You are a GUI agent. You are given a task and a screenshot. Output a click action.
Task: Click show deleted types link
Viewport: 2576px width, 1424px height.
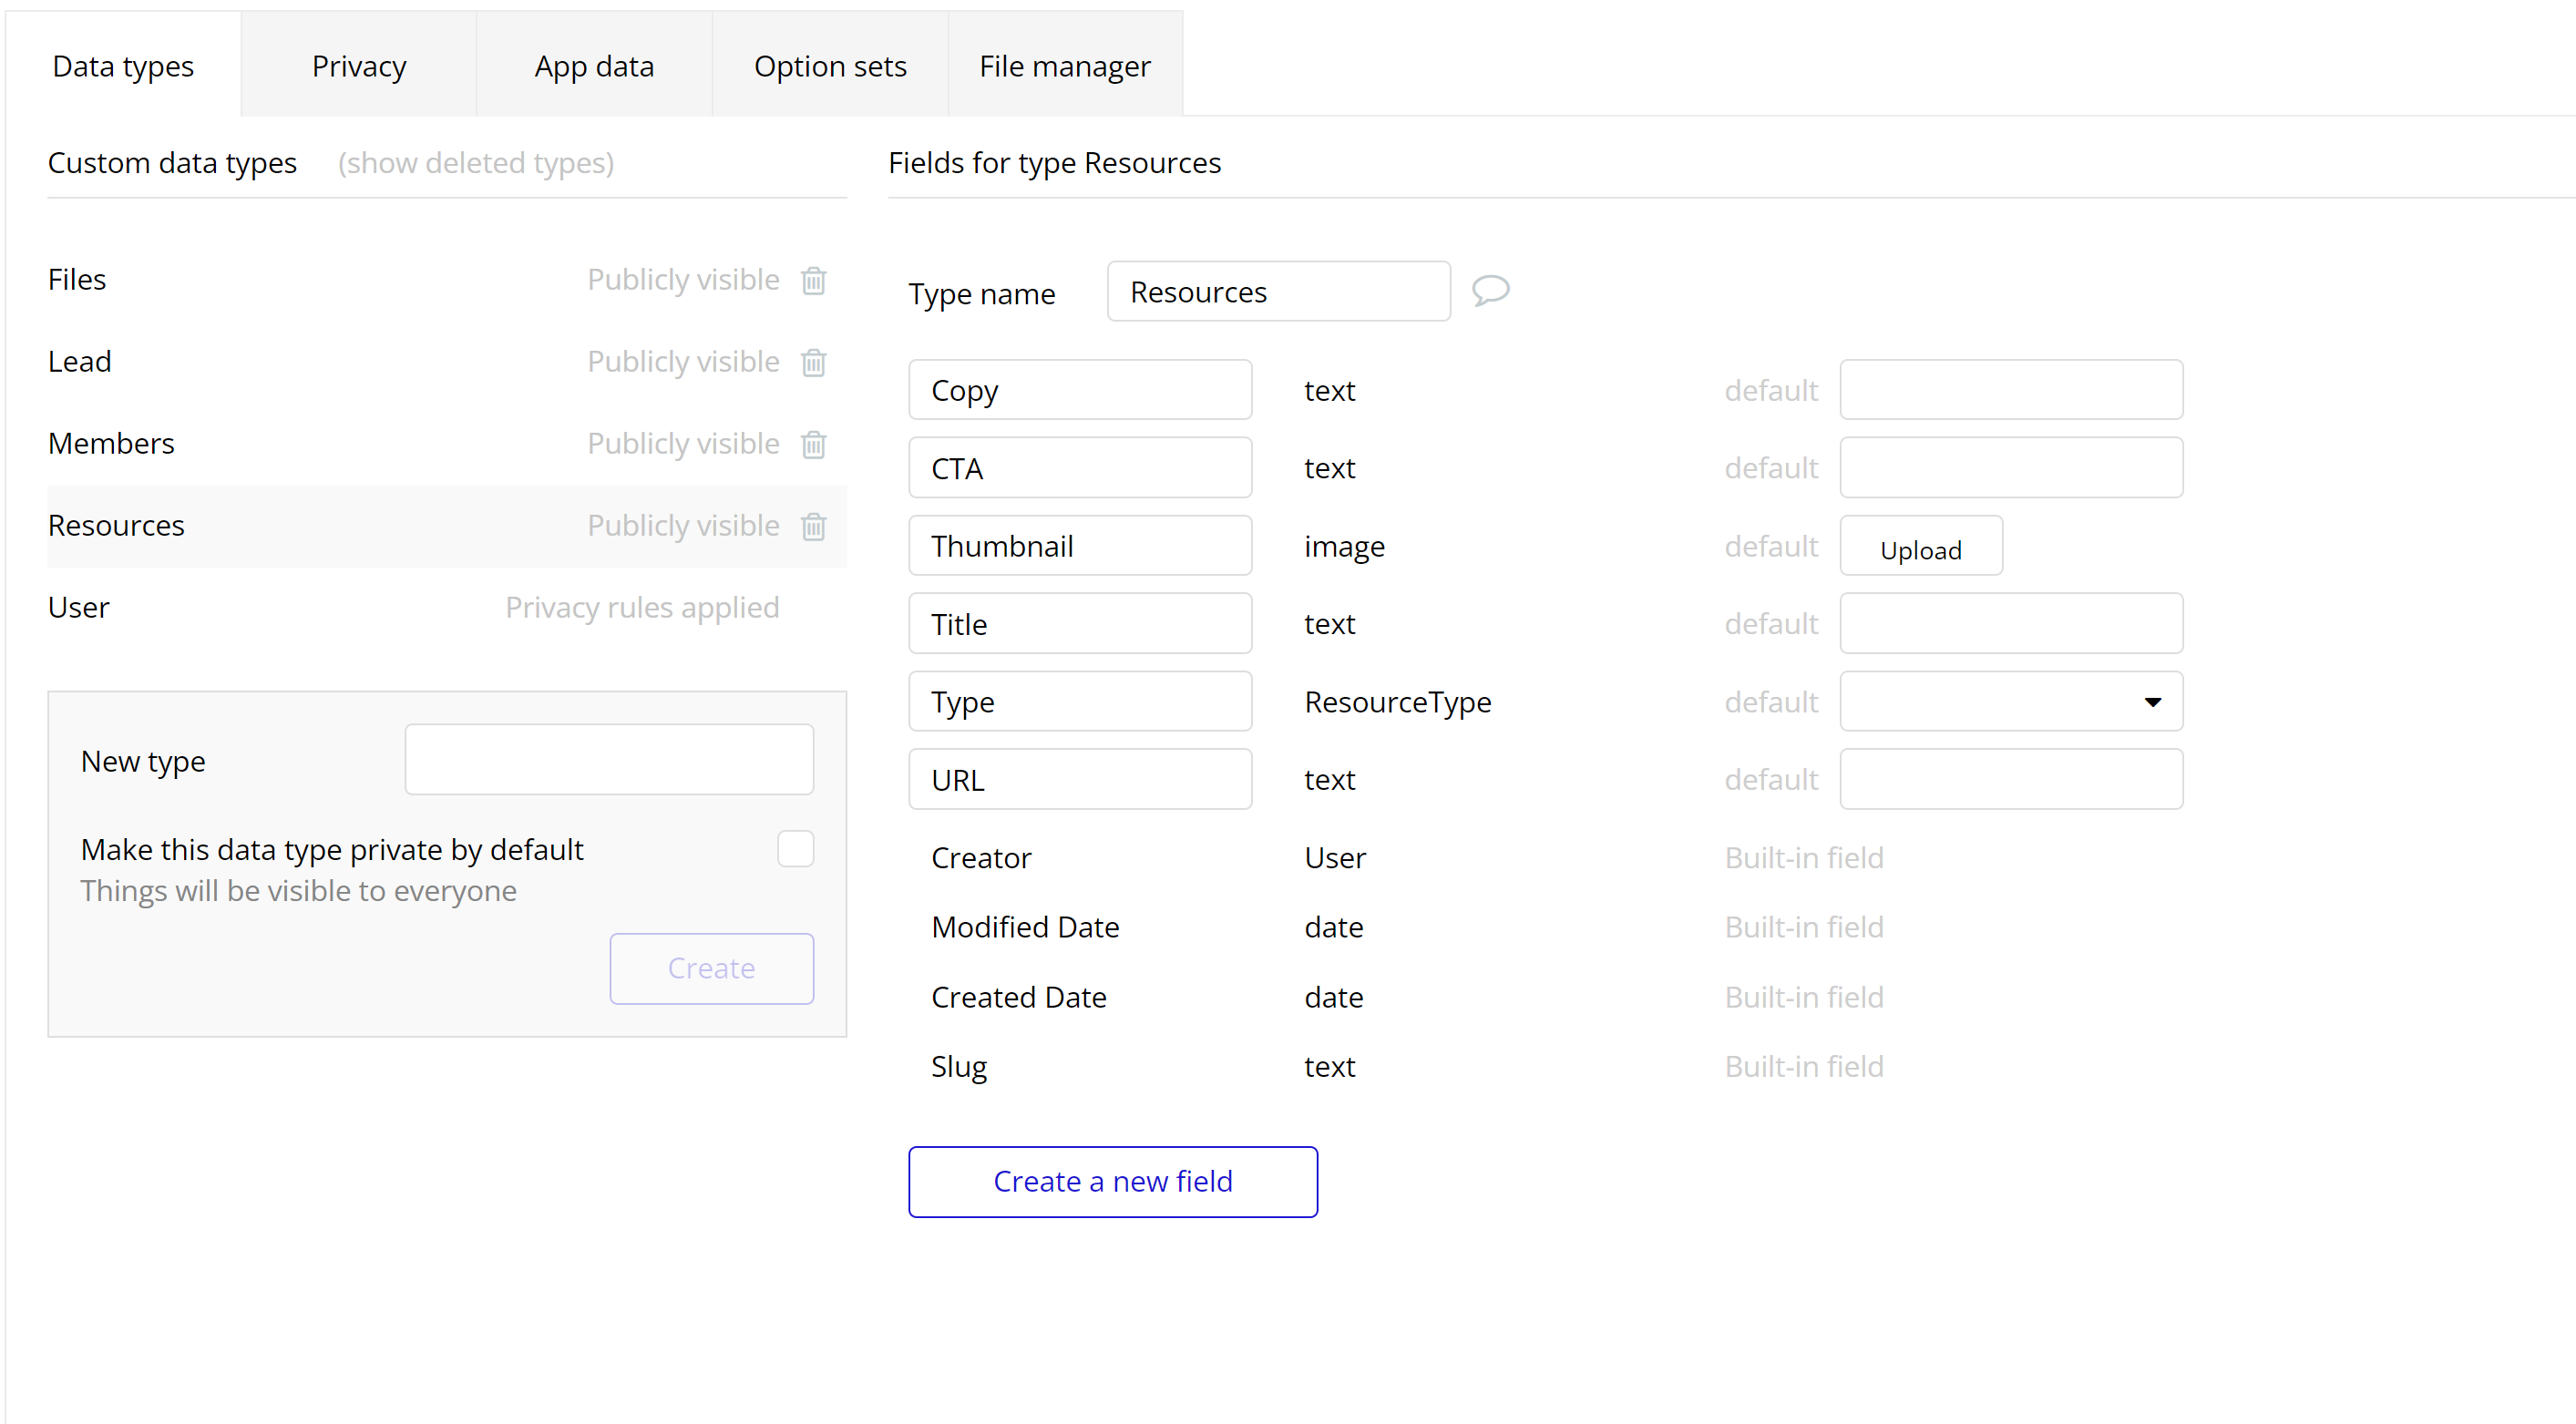click(x=476, y=163)
